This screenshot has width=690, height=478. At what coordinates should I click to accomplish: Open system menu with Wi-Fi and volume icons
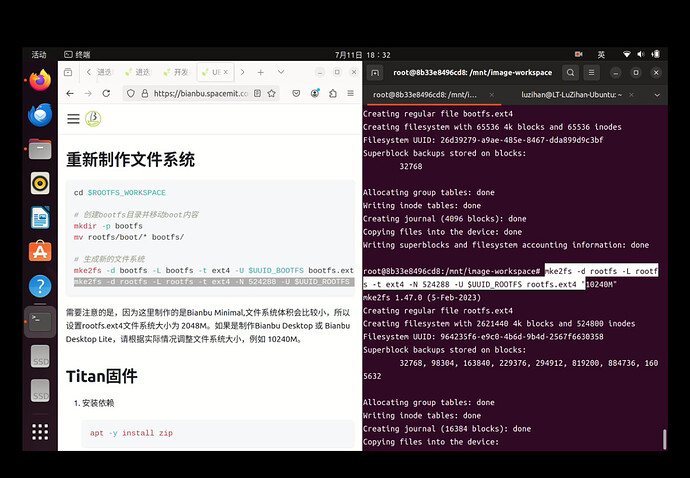(x=641, y=54)
